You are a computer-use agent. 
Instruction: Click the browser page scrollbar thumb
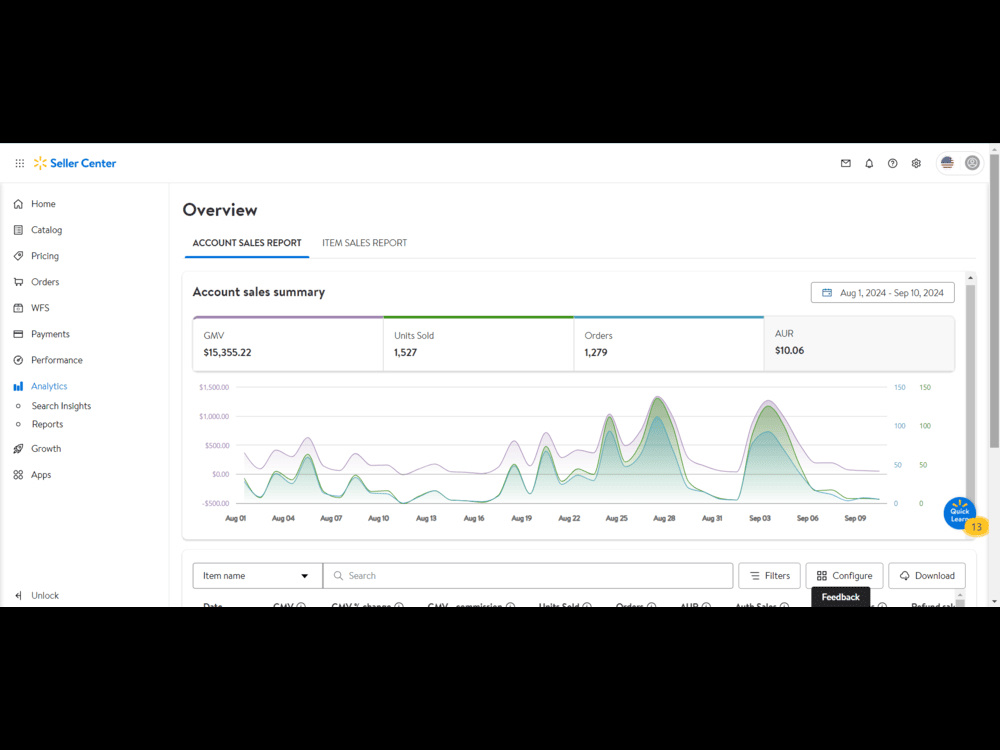[x=994, y=300]
